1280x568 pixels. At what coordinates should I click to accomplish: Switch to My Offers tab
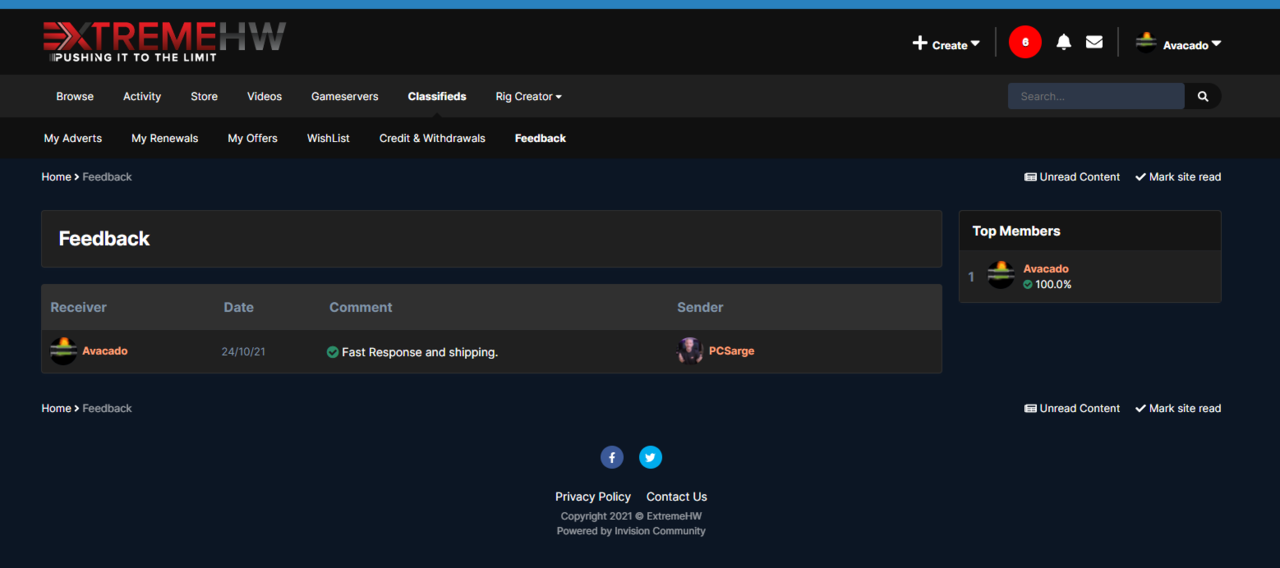tap(253, 138)
